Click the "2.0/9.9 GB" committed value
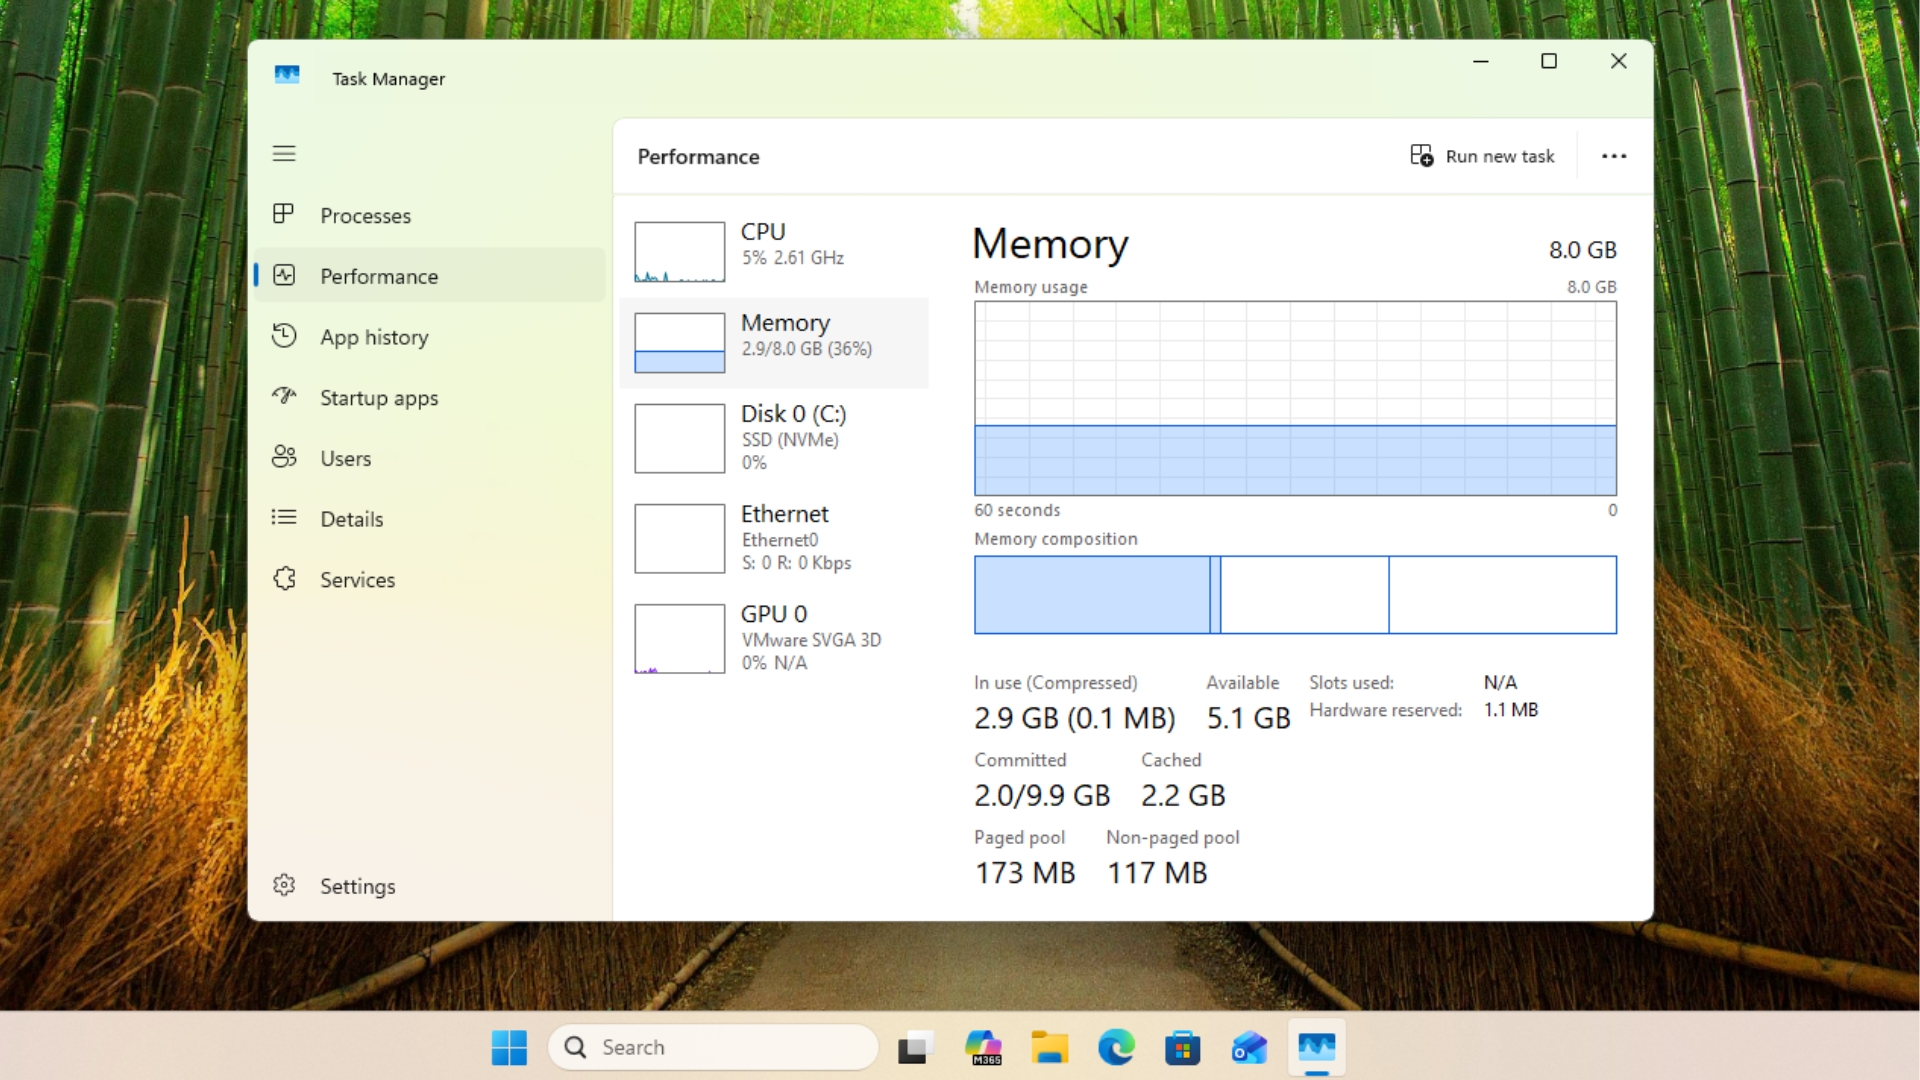 (x=1042, y=795)
